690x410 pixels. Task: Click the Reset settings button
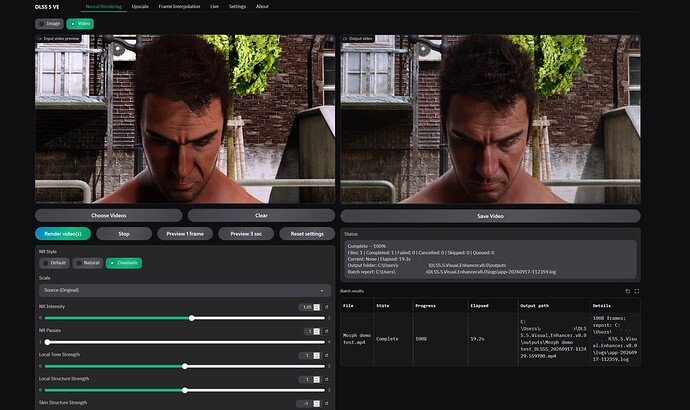click(307, 234)
